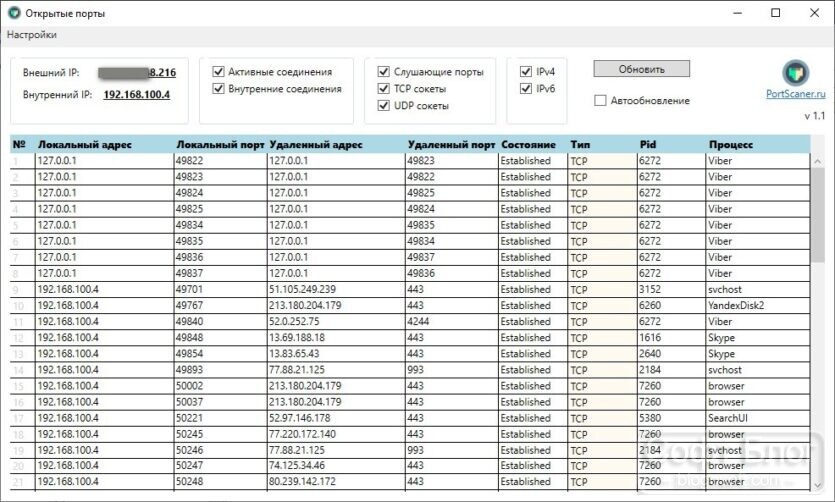Toggle Слушающие порты checkbox
The image size is (835, 502).
pos(383,71)
